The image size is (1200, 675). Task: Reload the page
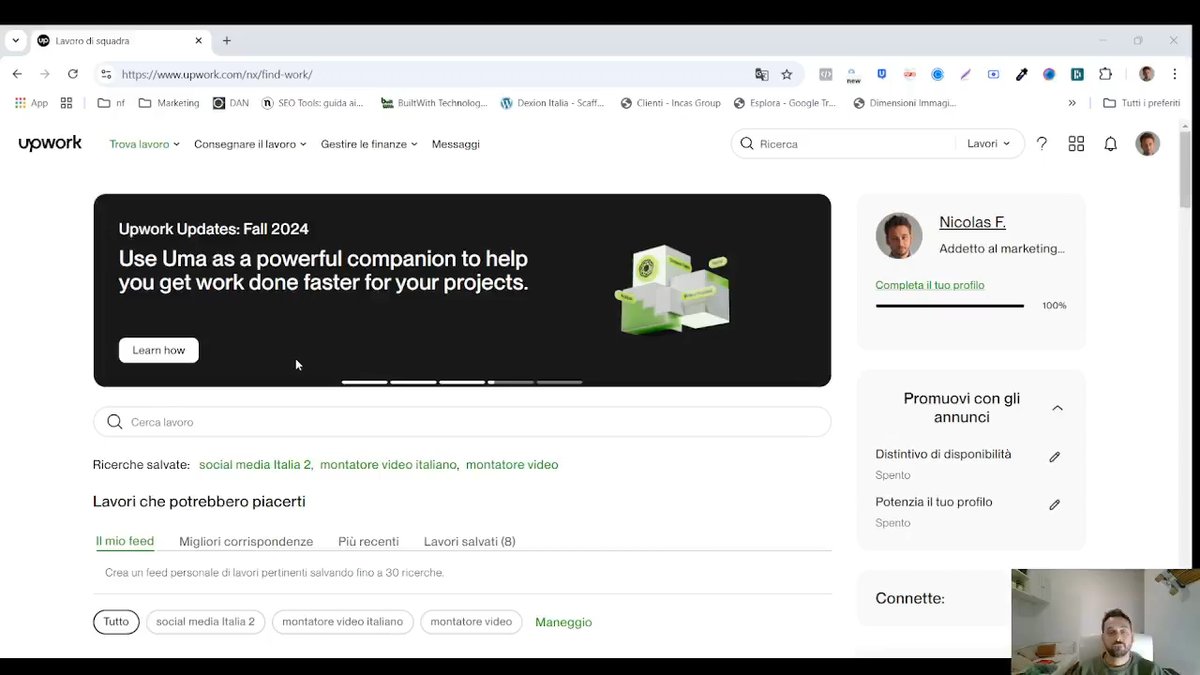(x=72, y=74)
